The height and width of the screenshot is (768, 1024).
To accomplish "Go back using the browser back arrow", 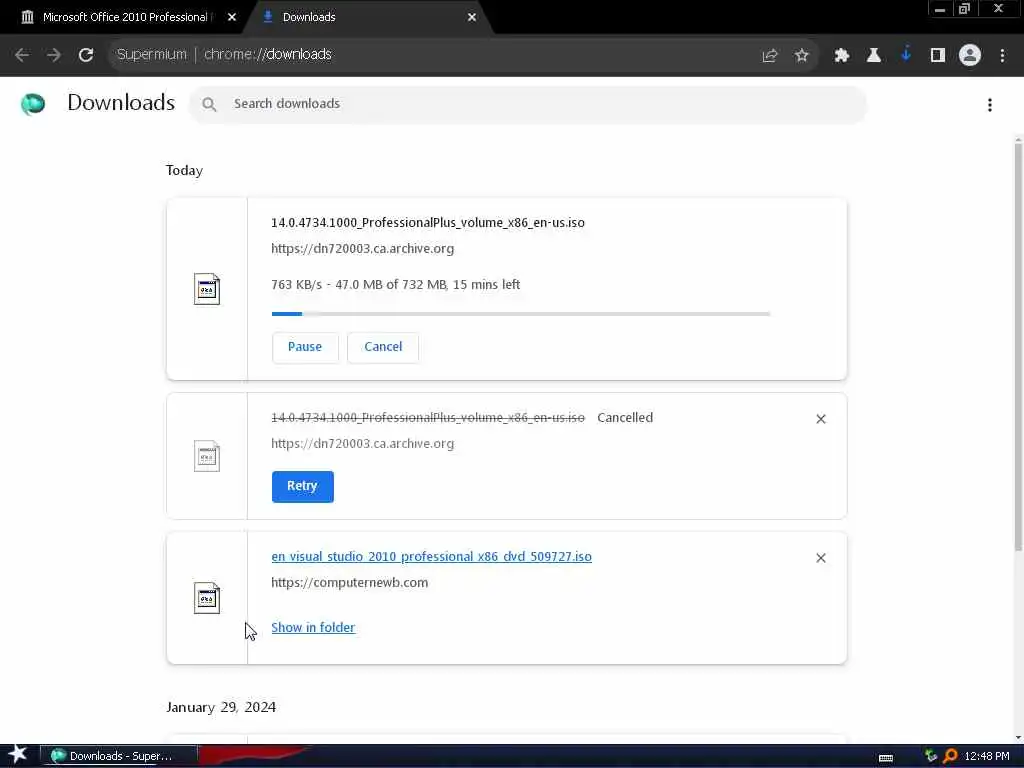I will point(22,55).
